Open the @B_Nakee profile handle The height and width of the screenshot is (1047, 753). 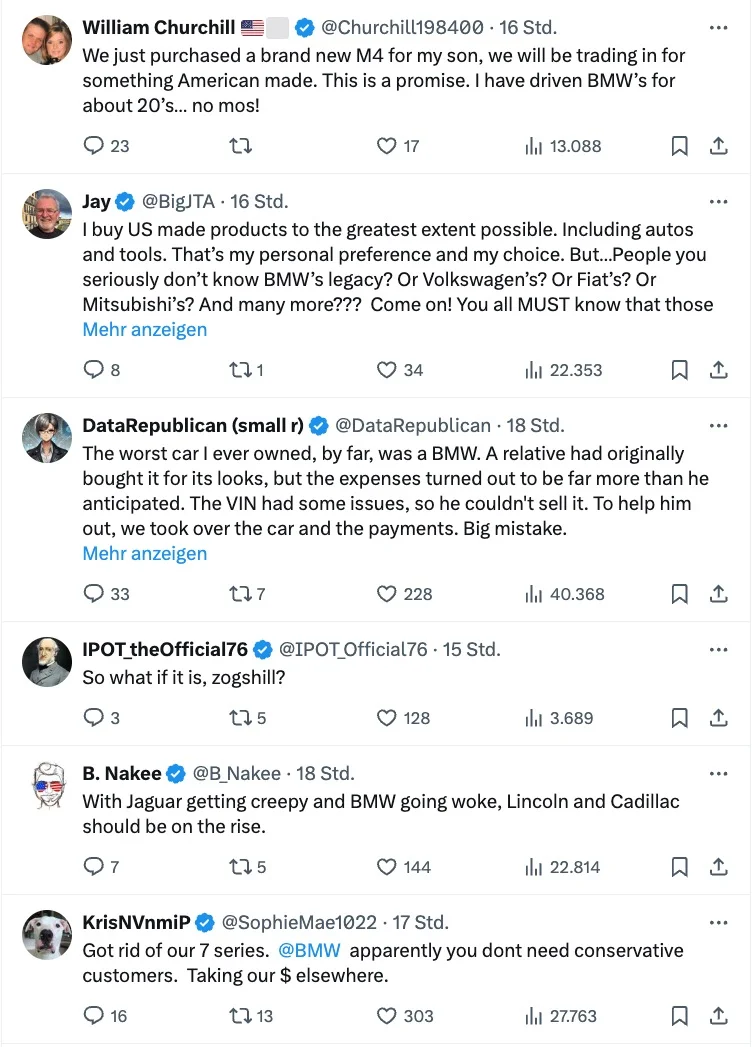pyautogui.click(x=238, y=774)
